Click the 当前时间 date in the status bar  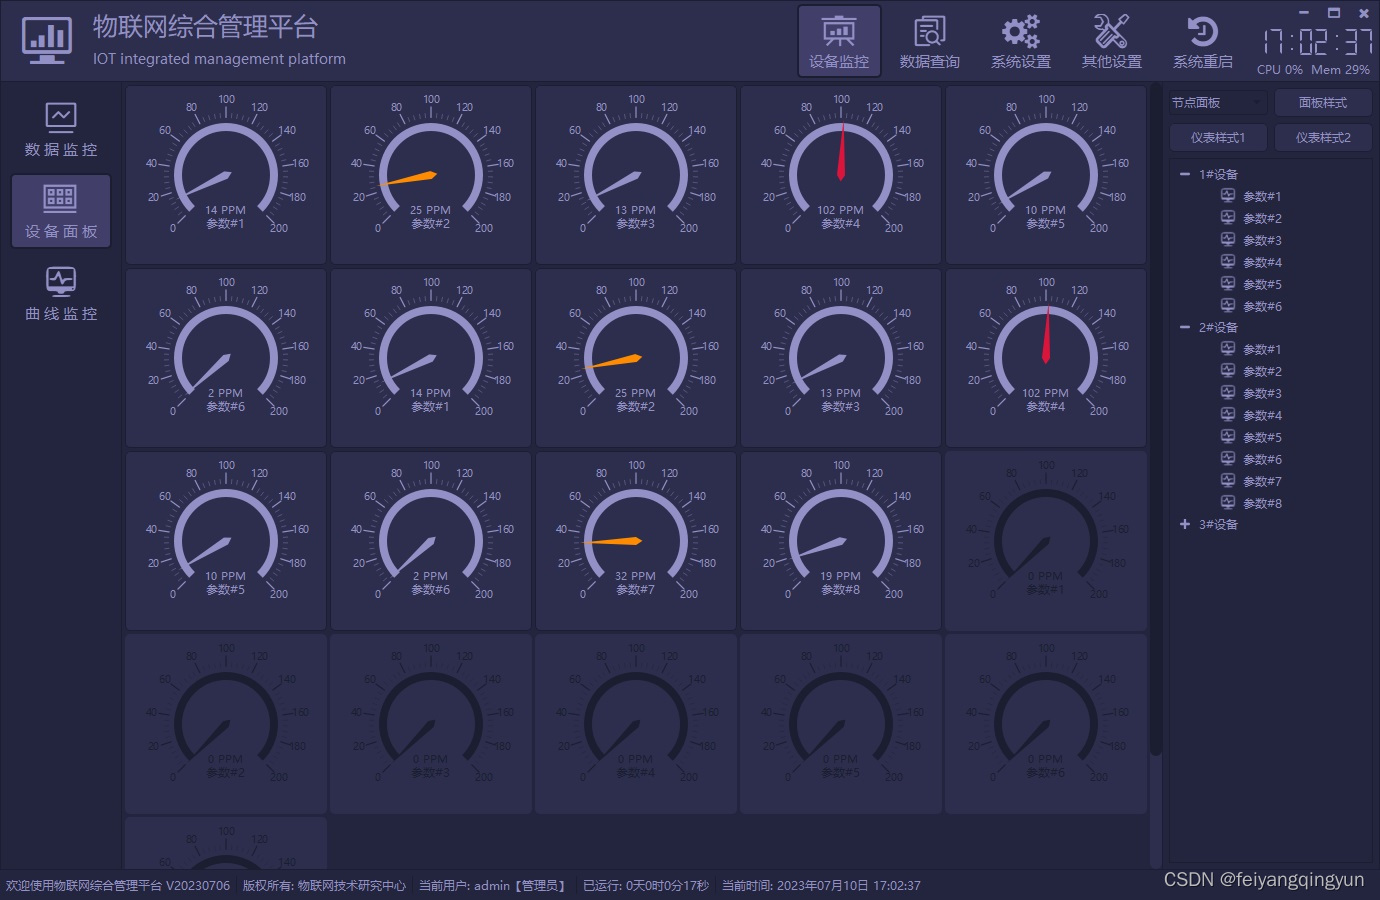(x=821, y=886)
